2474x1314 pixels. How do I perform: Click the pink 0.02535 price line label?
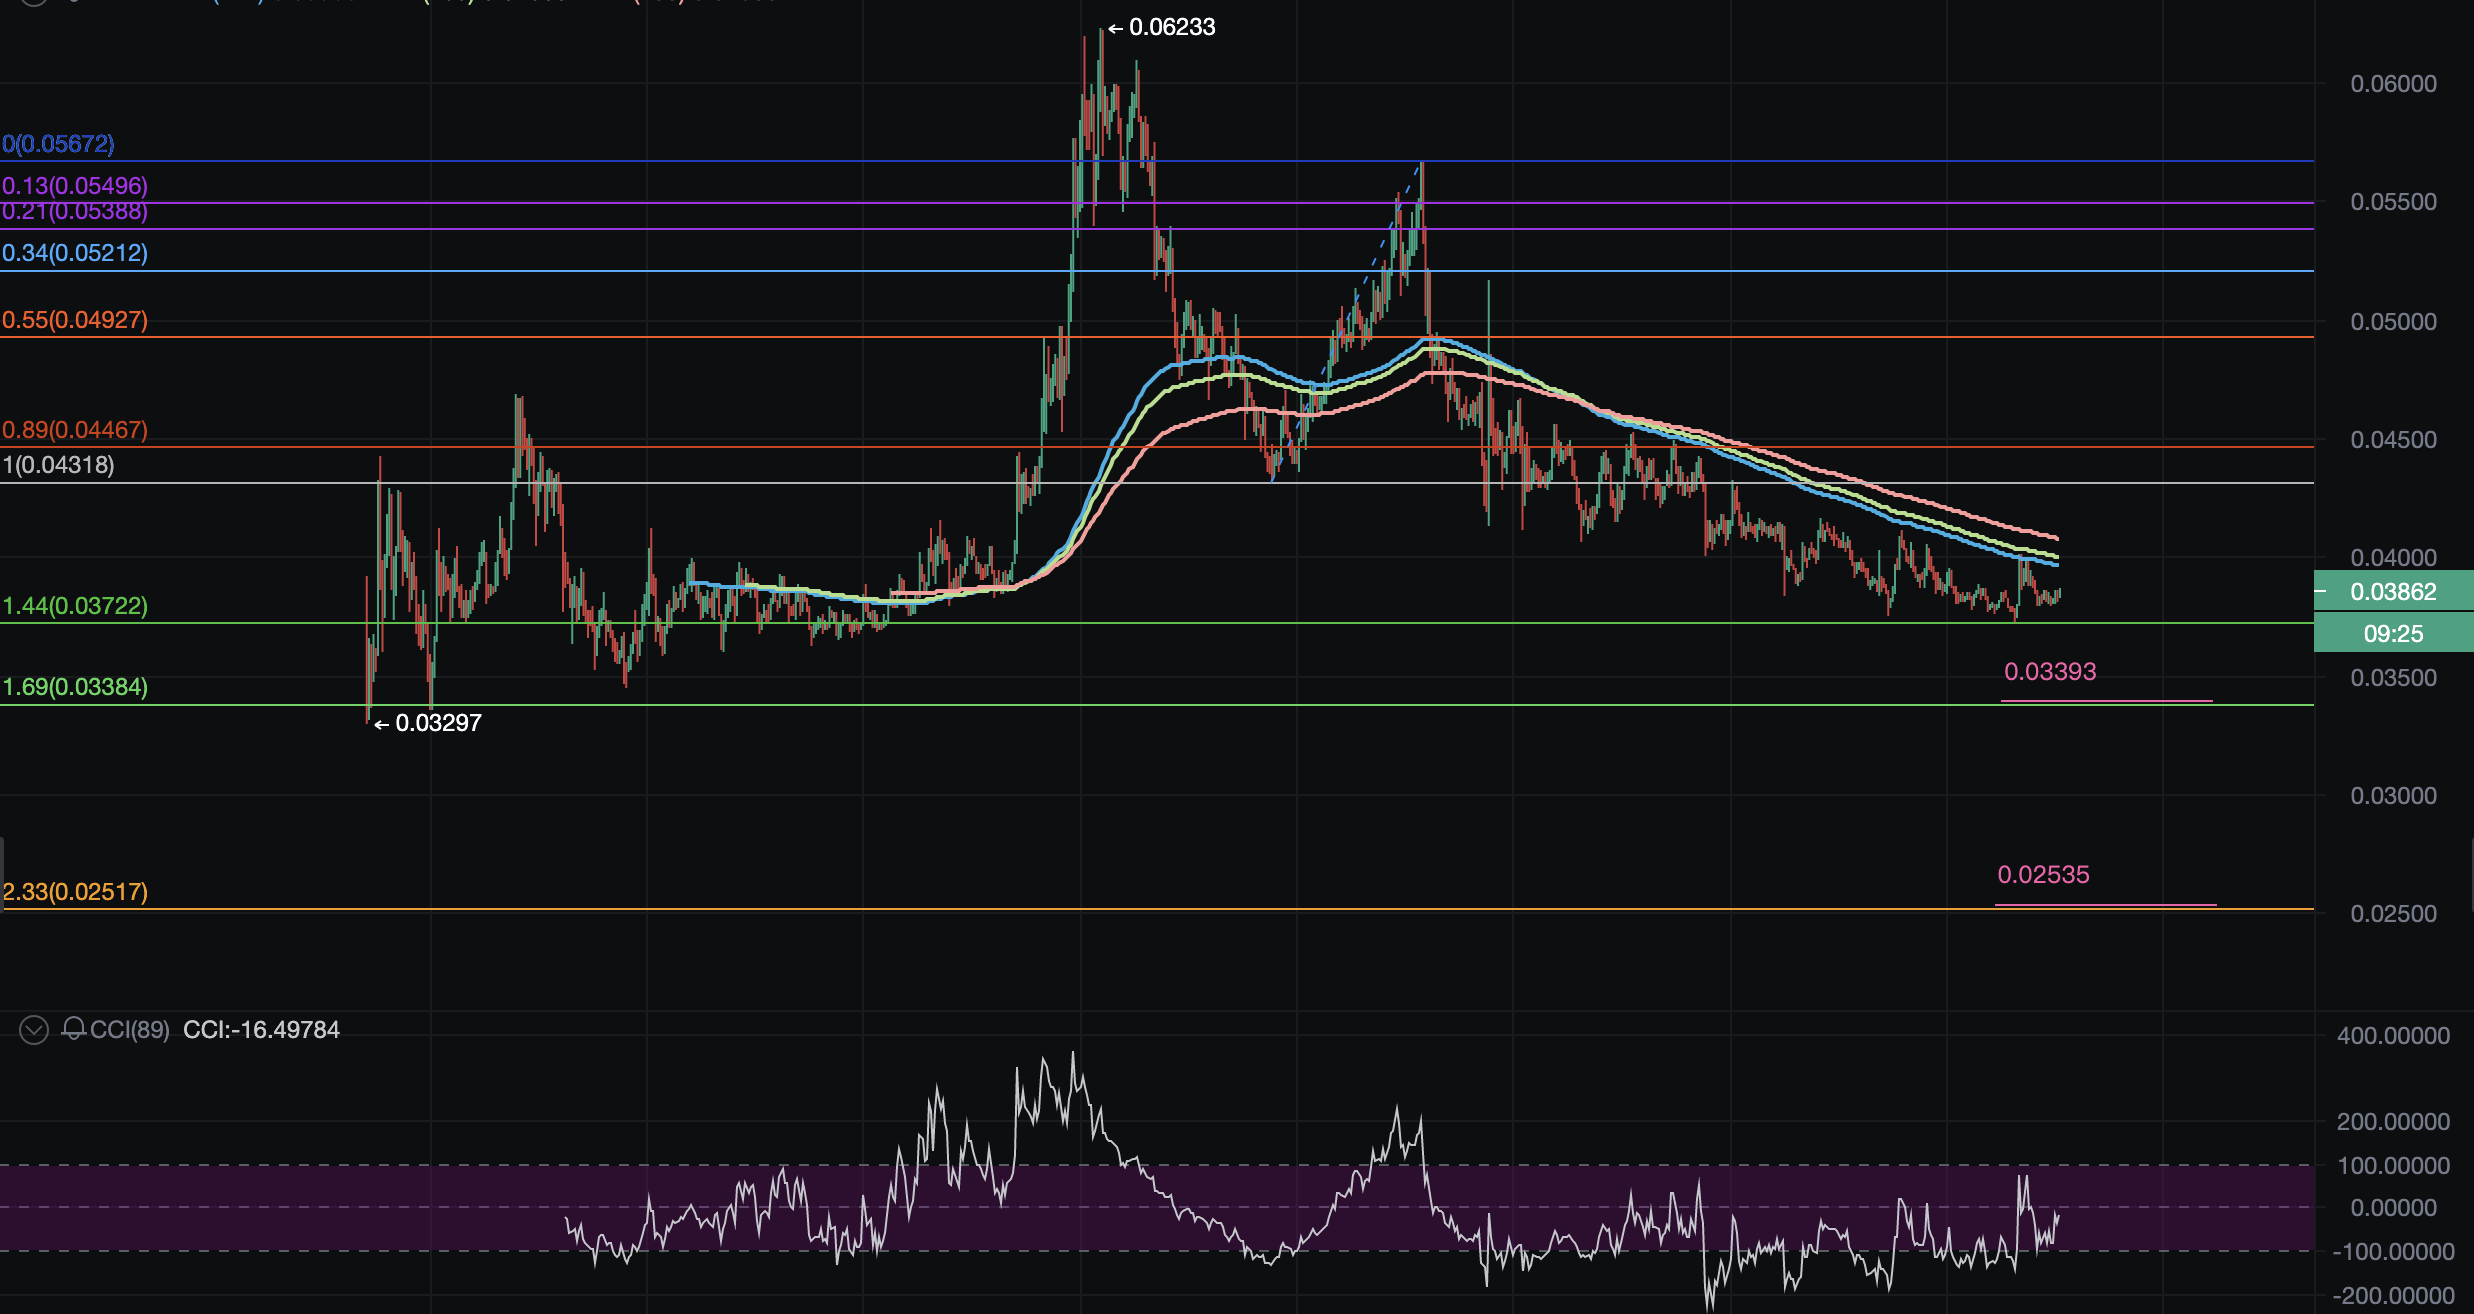pyautogui.click(x=2042, y=875)
